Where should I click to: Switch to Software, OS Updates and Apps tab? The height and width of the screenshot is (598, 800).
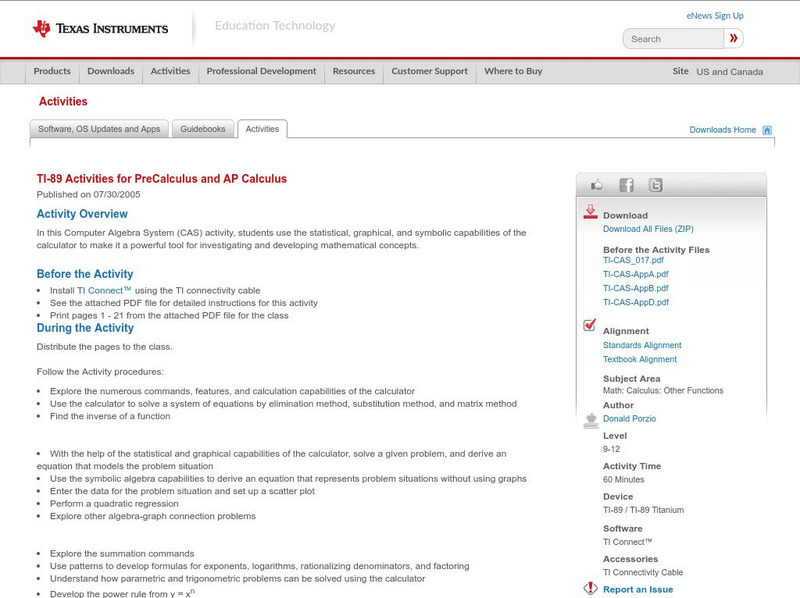(x=99, y=129)
